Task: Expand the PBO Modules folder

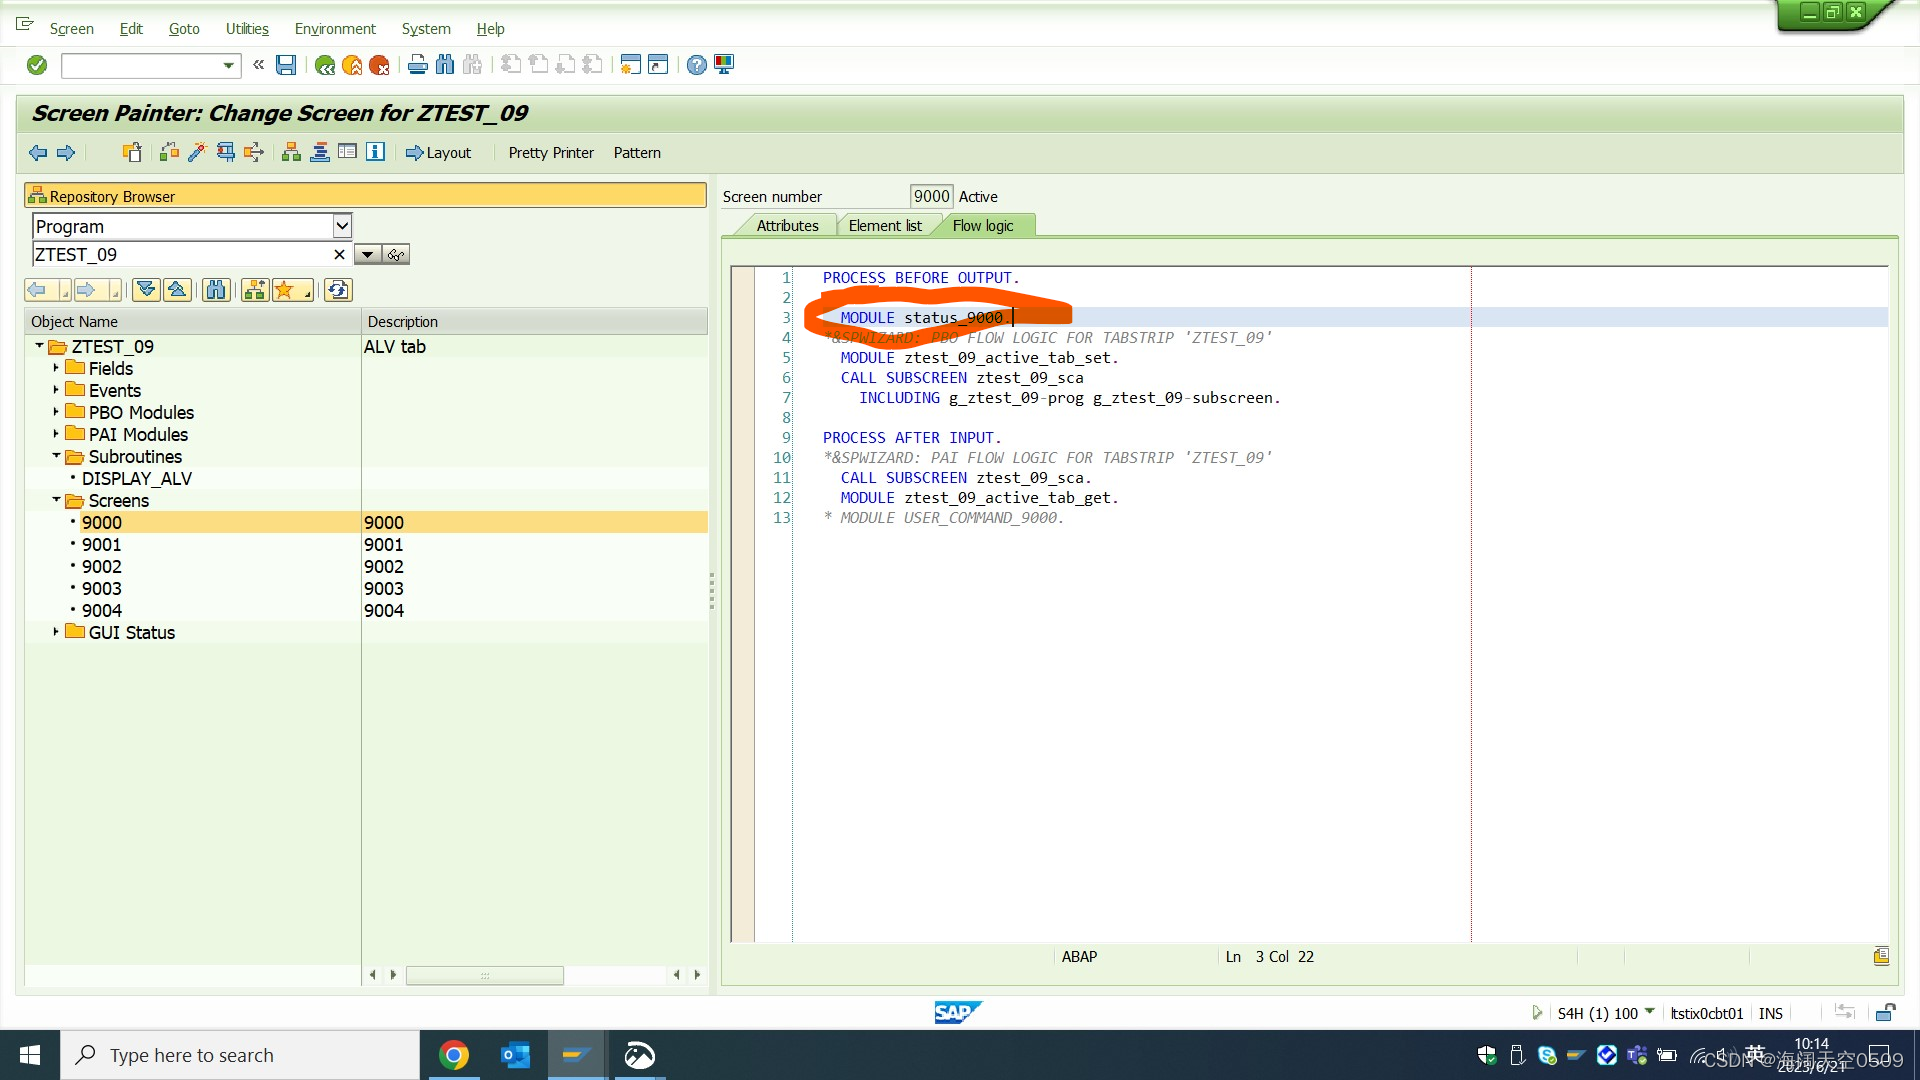Action: (55, 411)
